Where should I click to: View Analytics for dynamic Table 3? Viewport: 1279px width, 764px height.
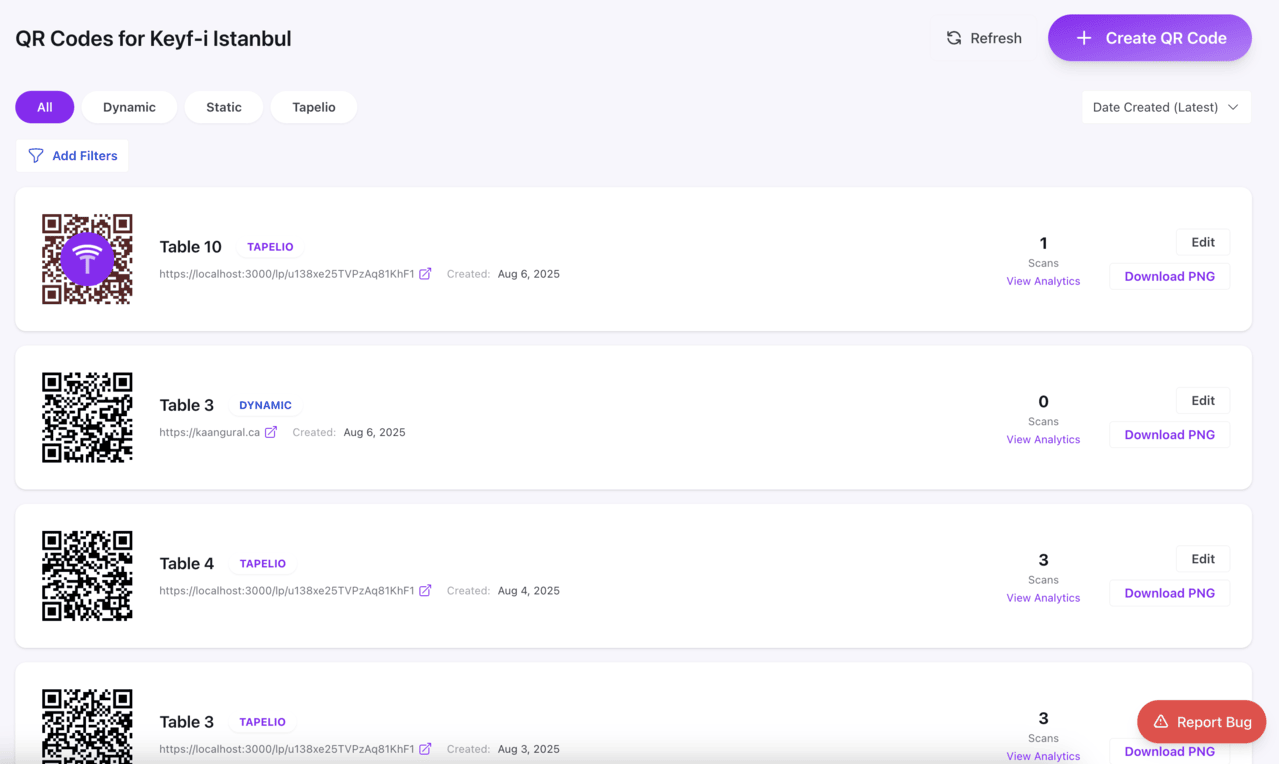click(x=1043, y=439)
